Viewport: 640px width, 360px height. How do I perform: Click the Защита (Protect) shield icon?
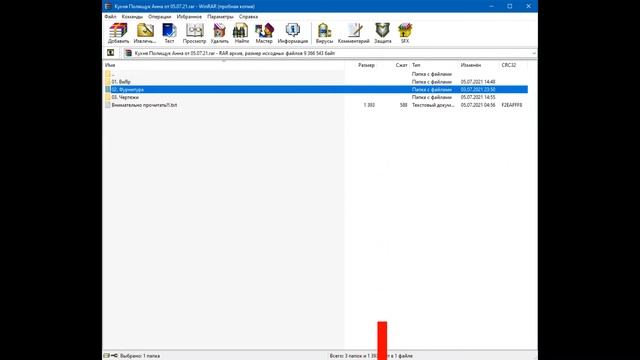tap(382, 33)
